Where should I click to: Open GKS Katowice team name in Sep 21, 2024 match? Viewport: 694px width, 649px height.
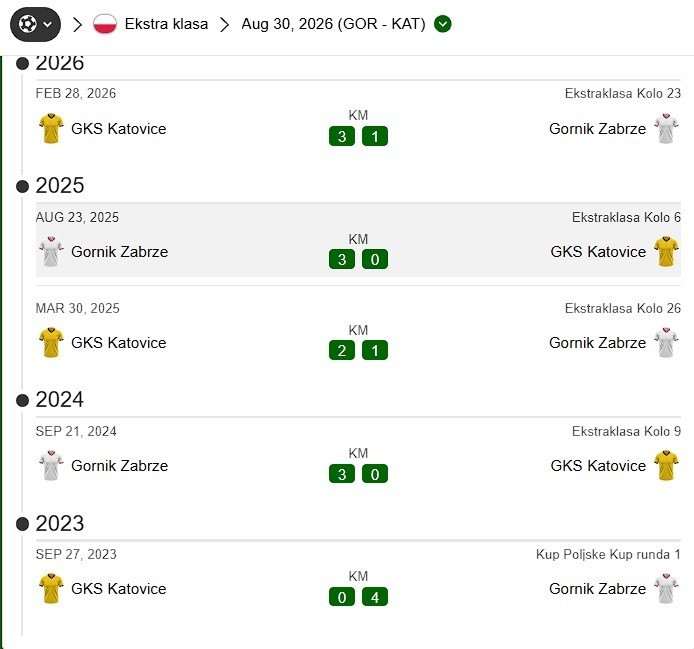coord(598,466)
